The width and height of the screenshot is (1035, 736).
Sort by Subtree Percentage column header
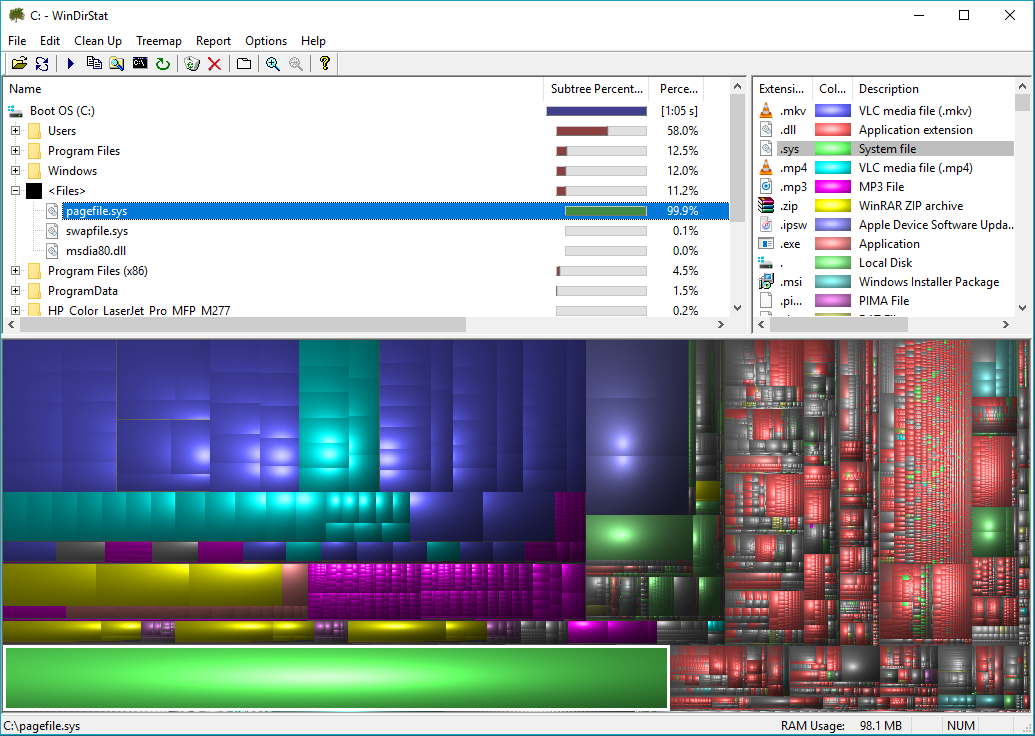click(x=596, y=89)
